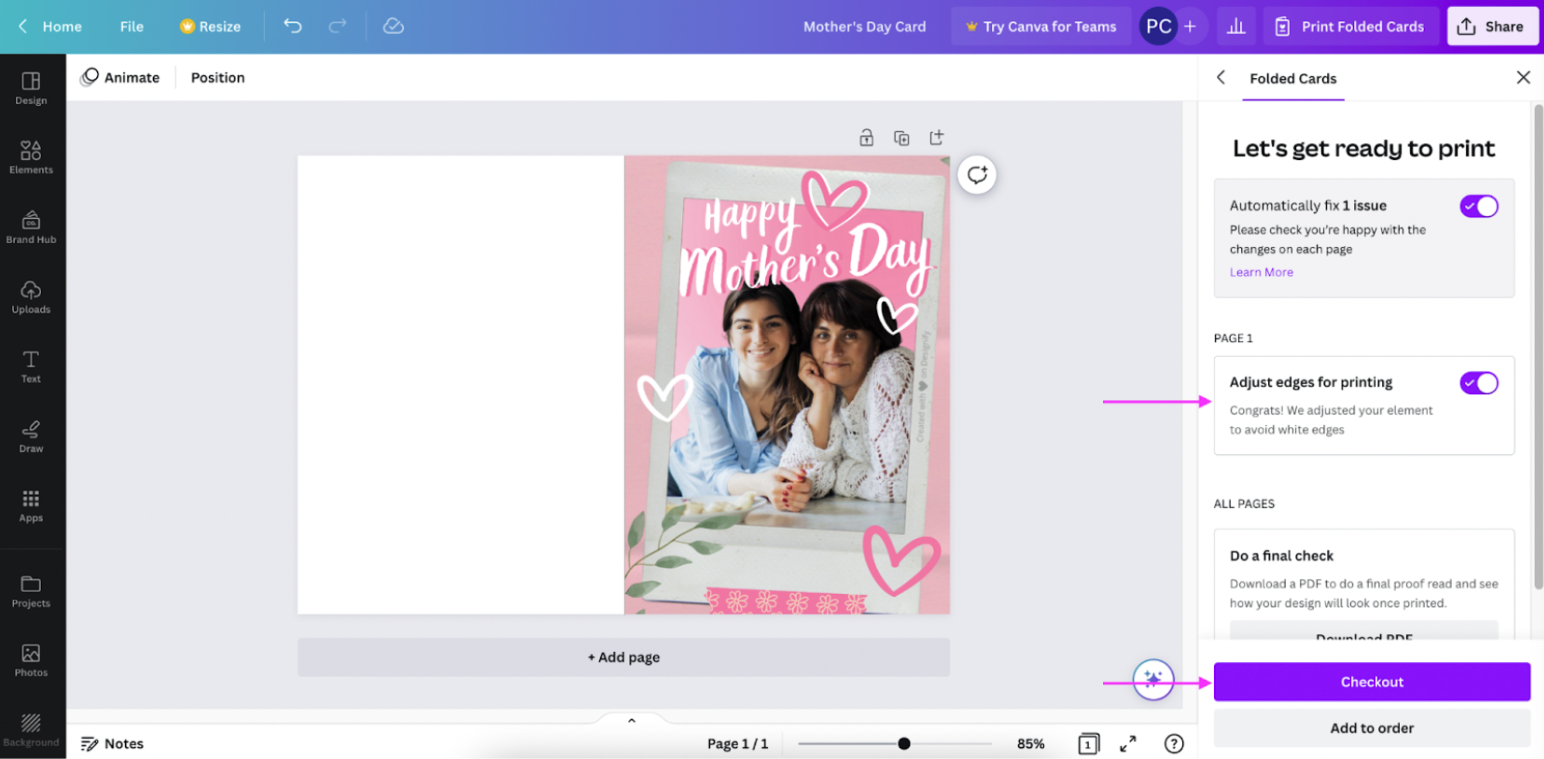The width and height of the screenshot is (1544, 759).
Task: Click the Learn More link
Action: [x=1261, y=272]
